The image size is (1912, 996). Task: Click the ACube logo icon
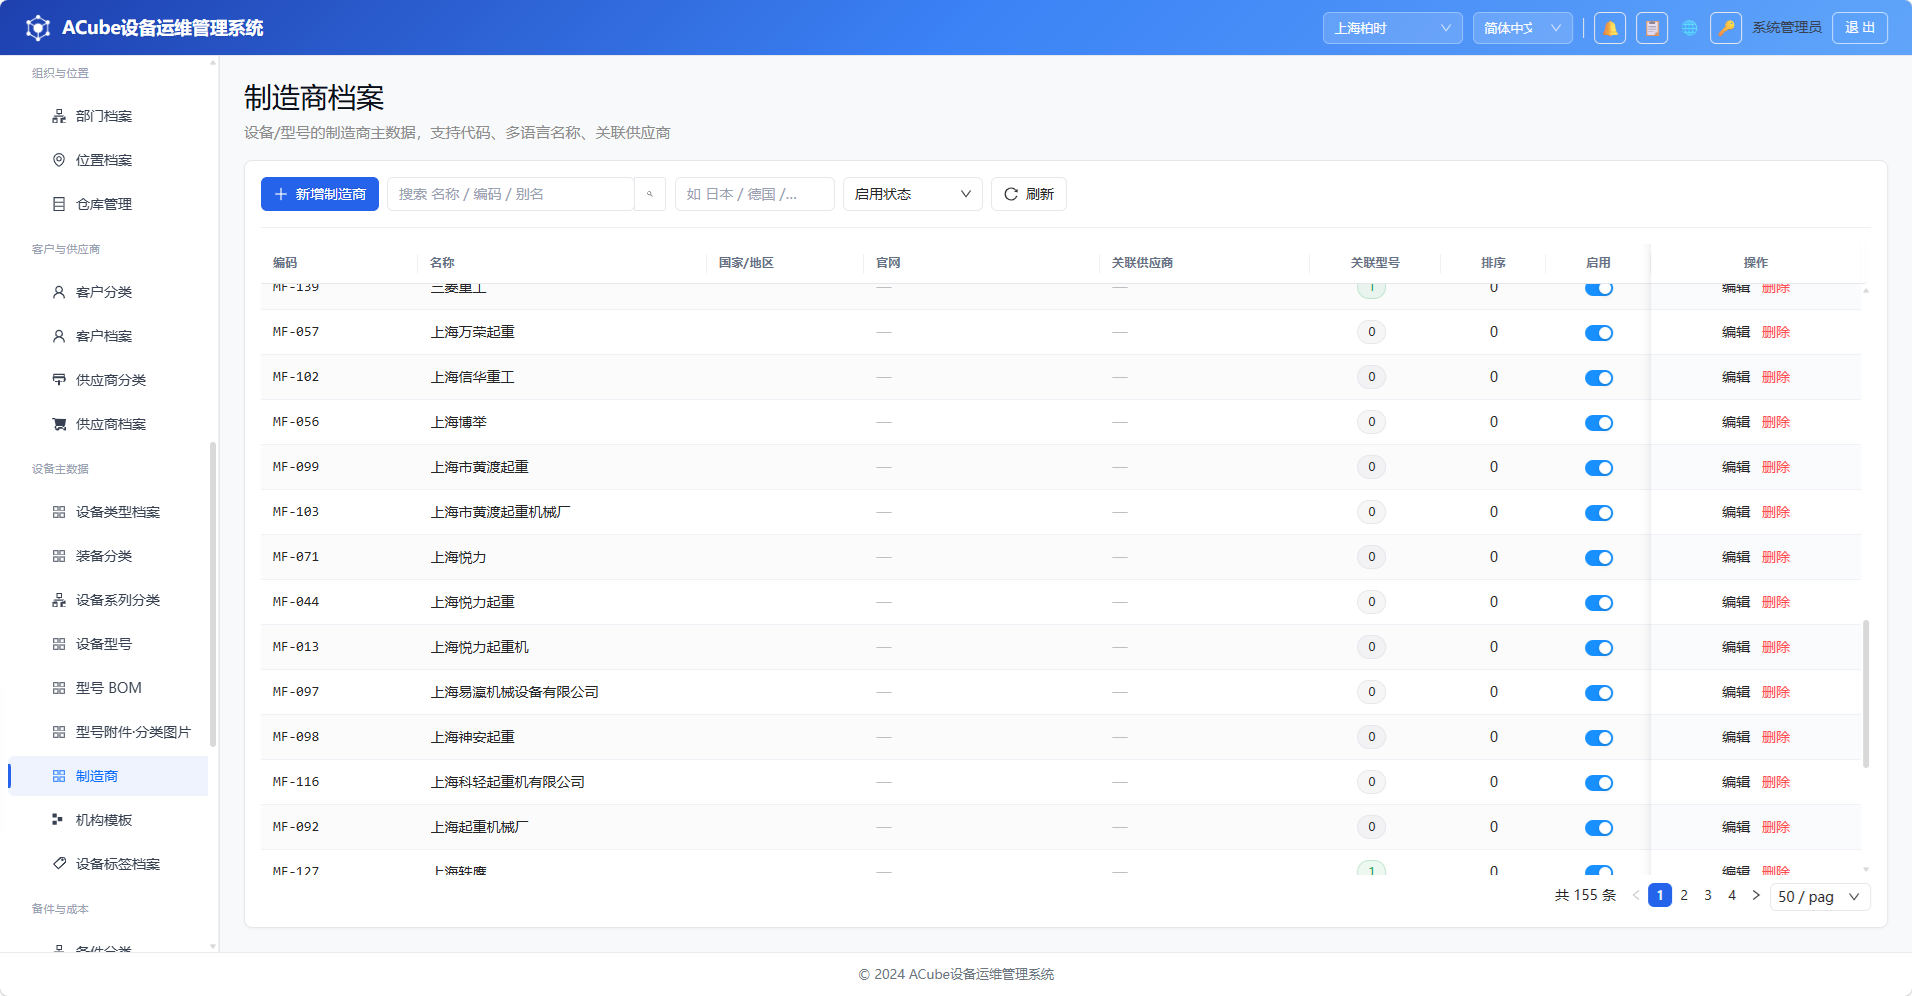[38, 28]
